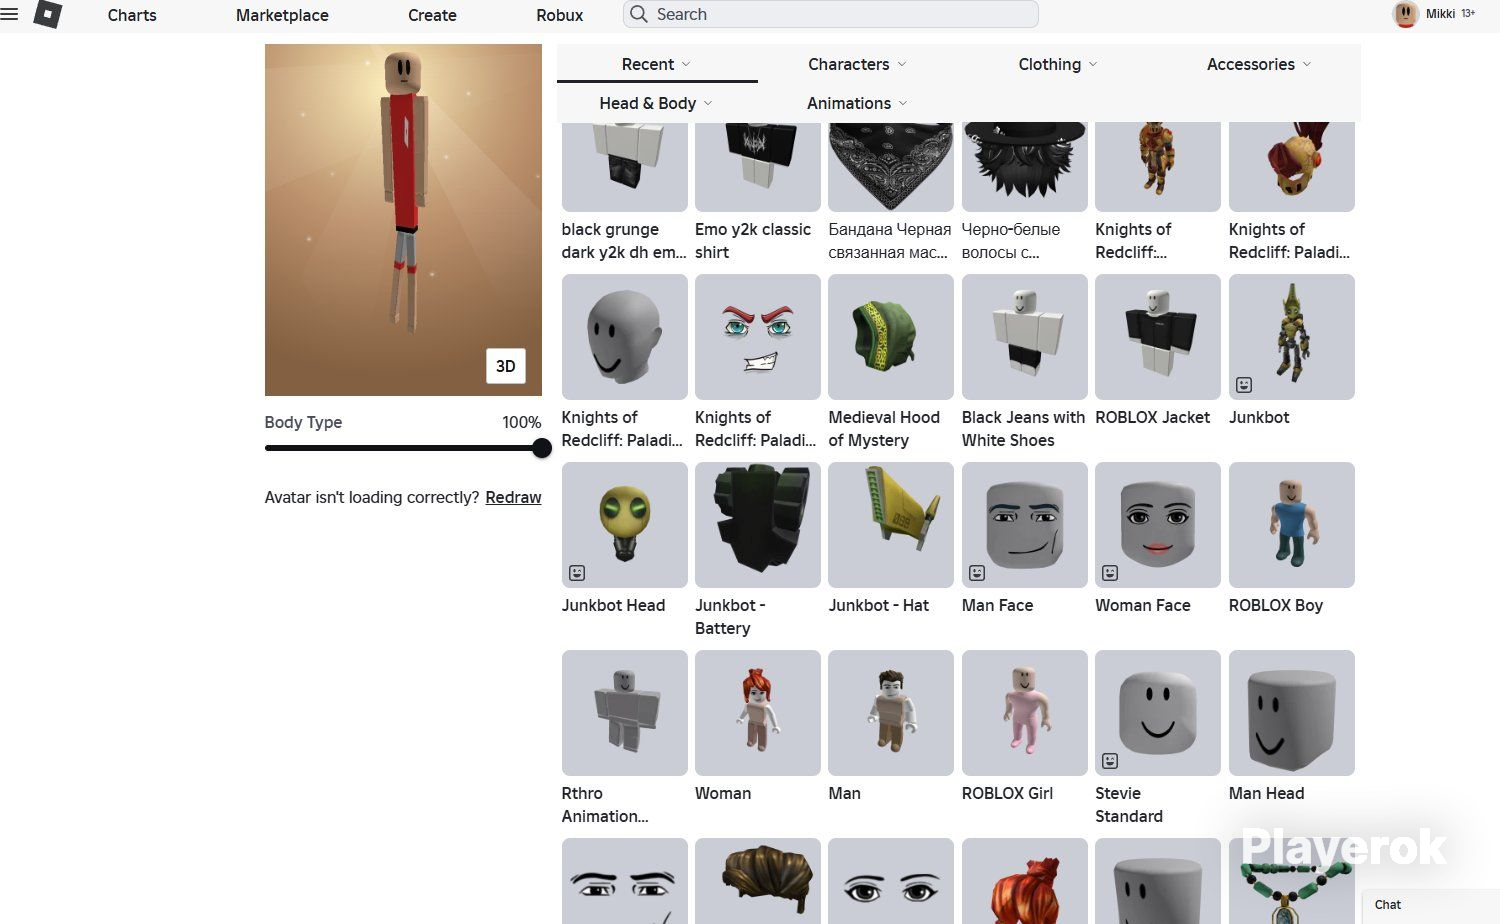The image size is (1500, 924).
Task: Click the Roblox logo icon
Action: pyautogui.click(x=48, y=14)
